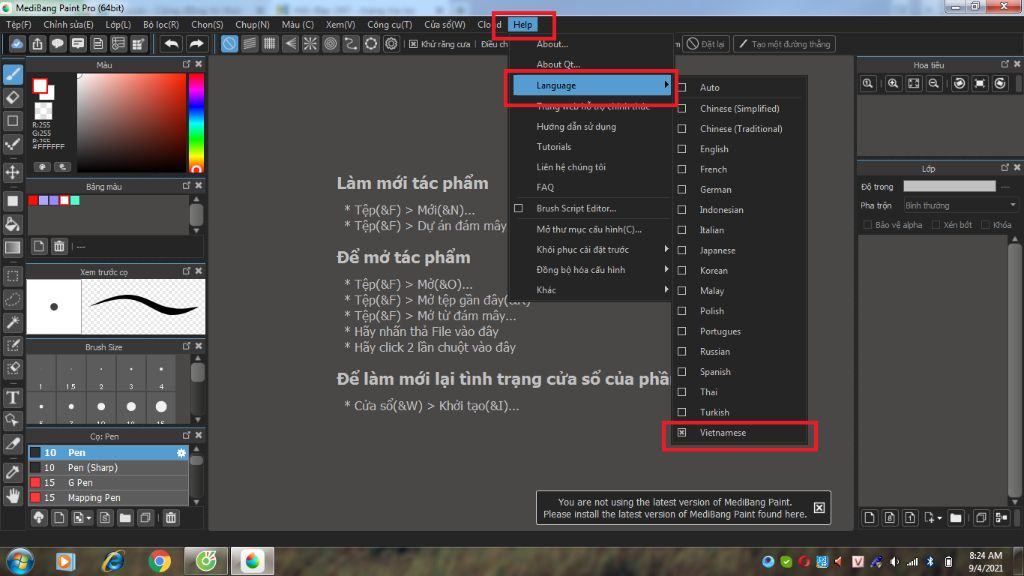Select the Bucket fill tool

12,224
